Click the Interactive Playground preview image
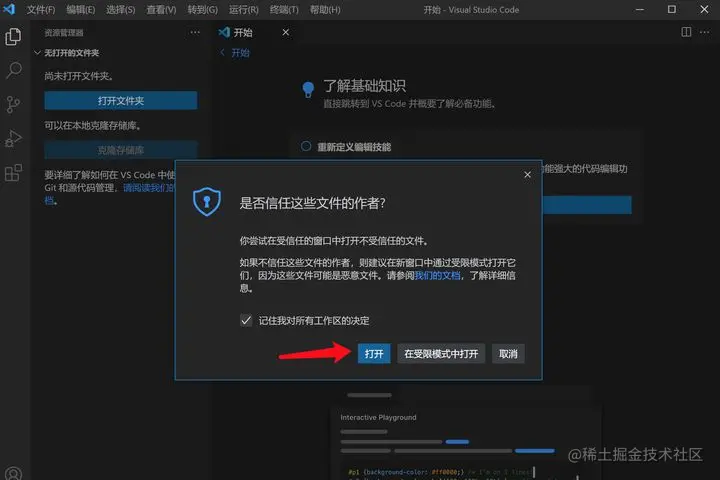Image resolution: width=720 pixels, height=480 pixels. coord(465,440)
